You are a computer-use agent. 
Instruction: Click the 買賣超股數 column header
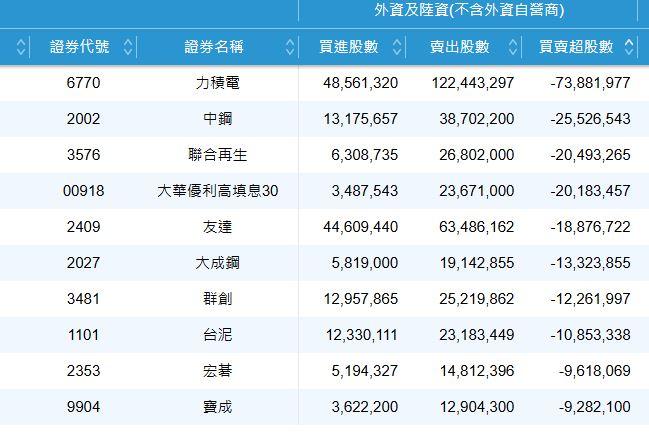pos(576,47)
